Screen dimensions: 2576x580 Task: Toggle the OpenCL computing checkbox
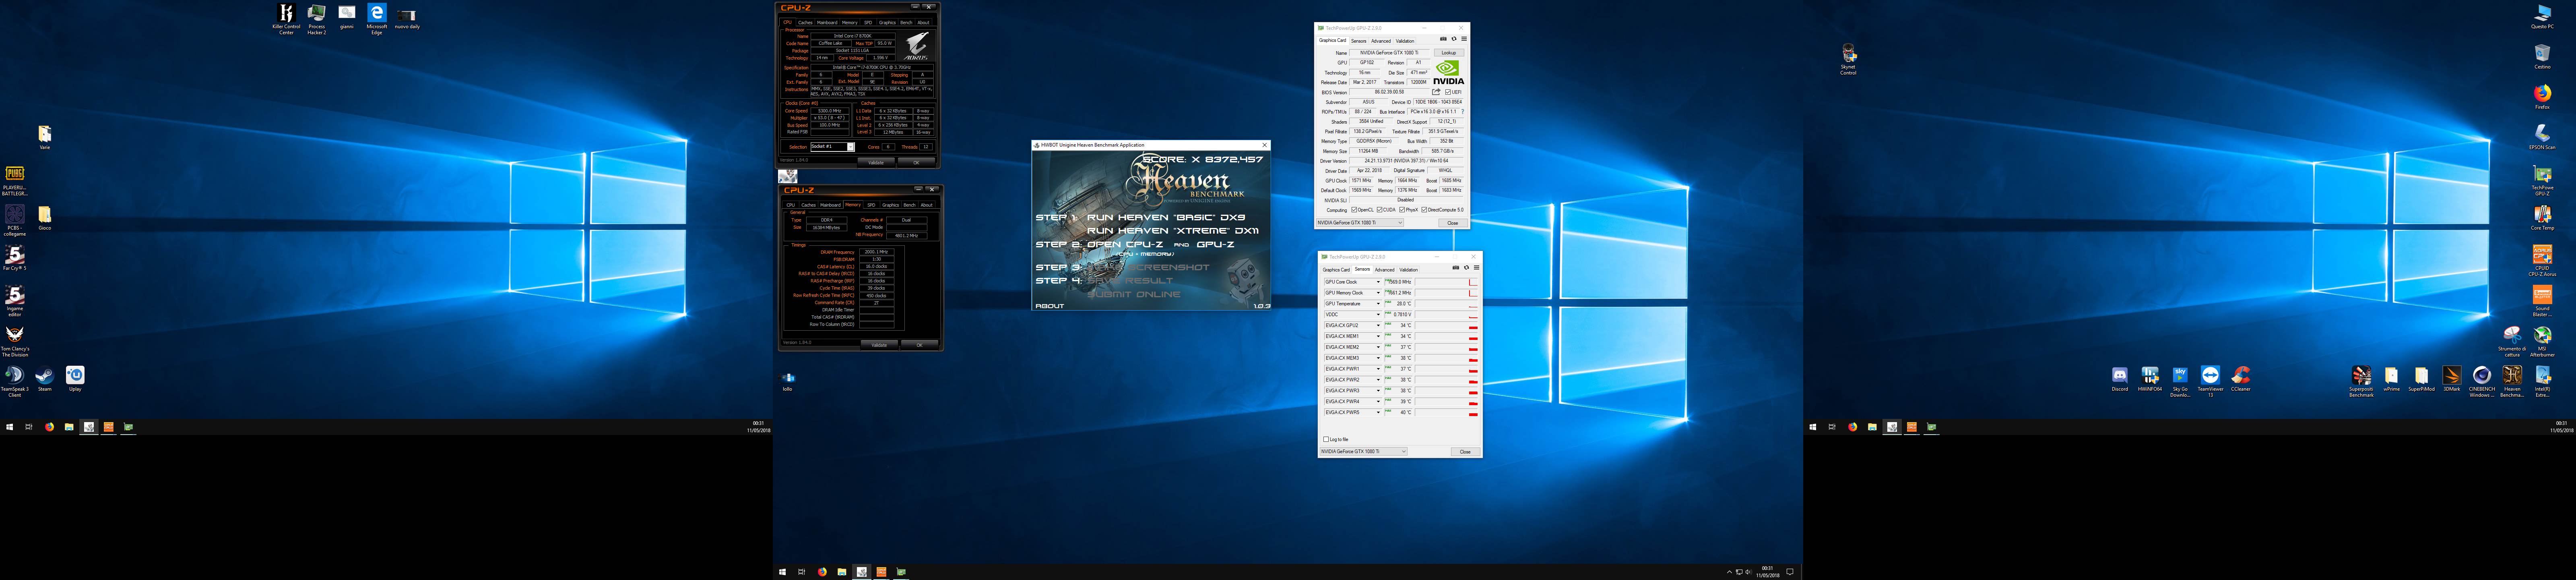(1354, 210)
